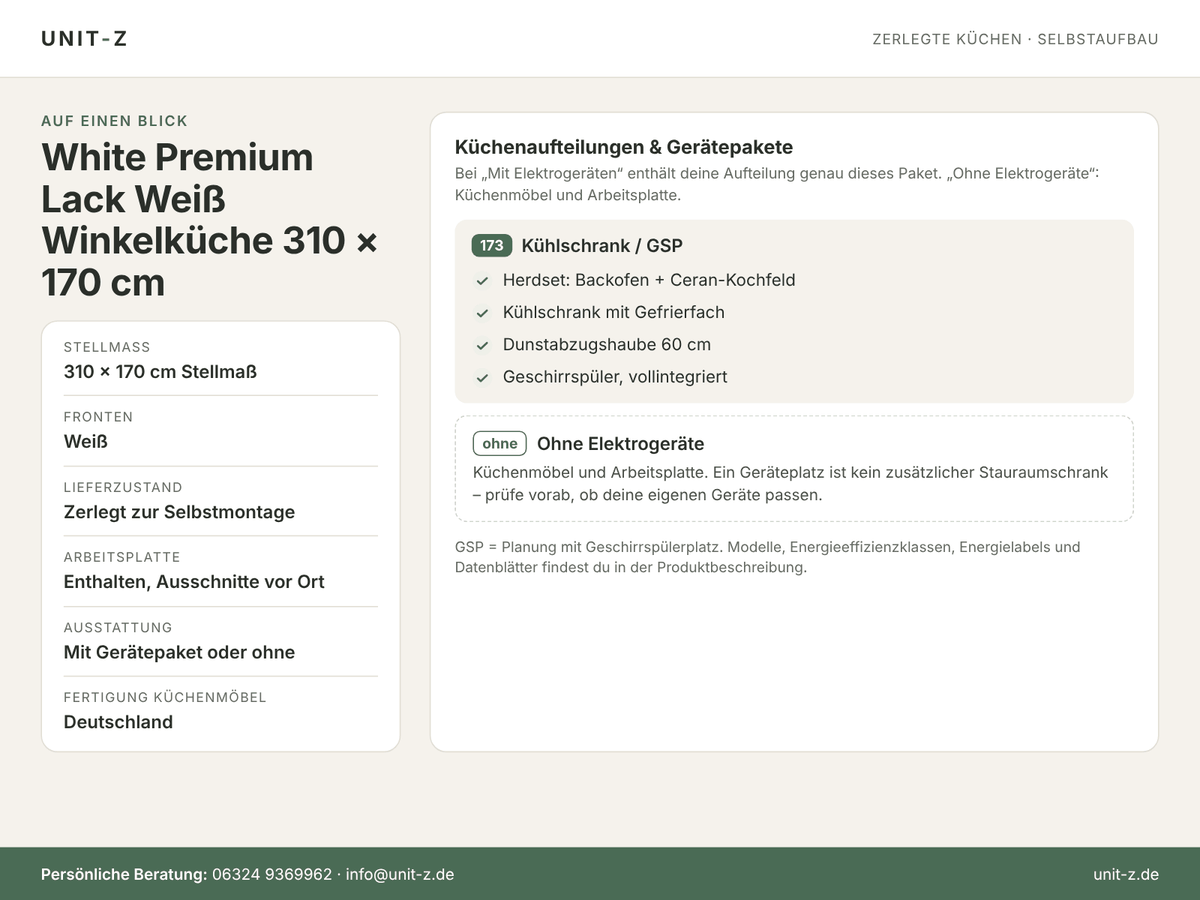Click the heading 'Küchenaufteilungen & Gerätepakete'

[624, 147]
